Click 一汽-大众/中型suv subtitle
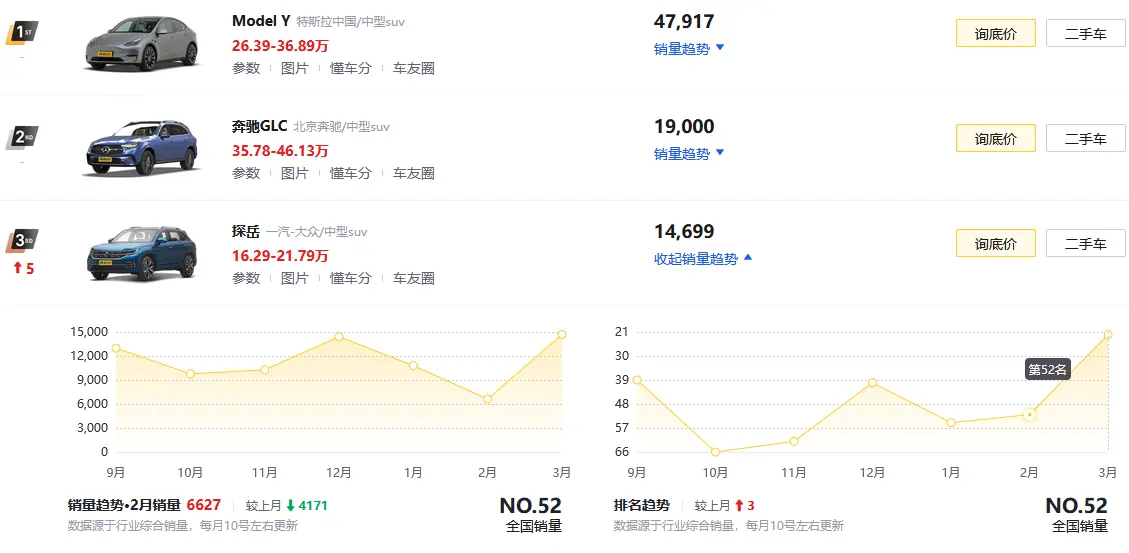 pyautogui.click(x=317, y=232)
